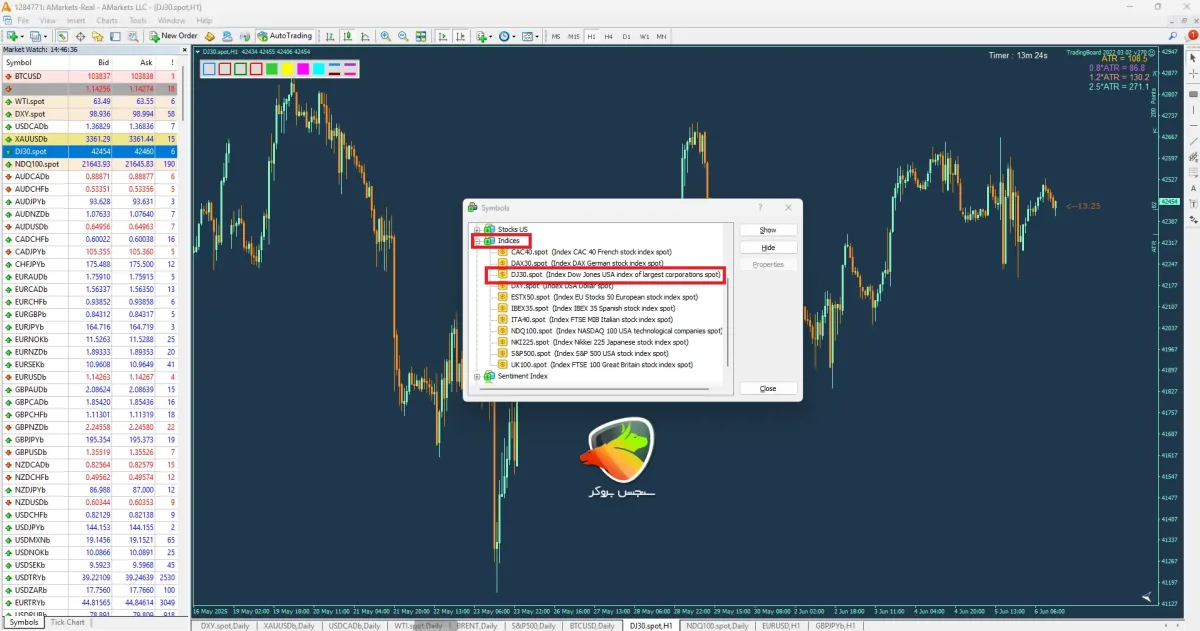
Task: Close the Market Watch panel with X
Action: click(184, 49)
